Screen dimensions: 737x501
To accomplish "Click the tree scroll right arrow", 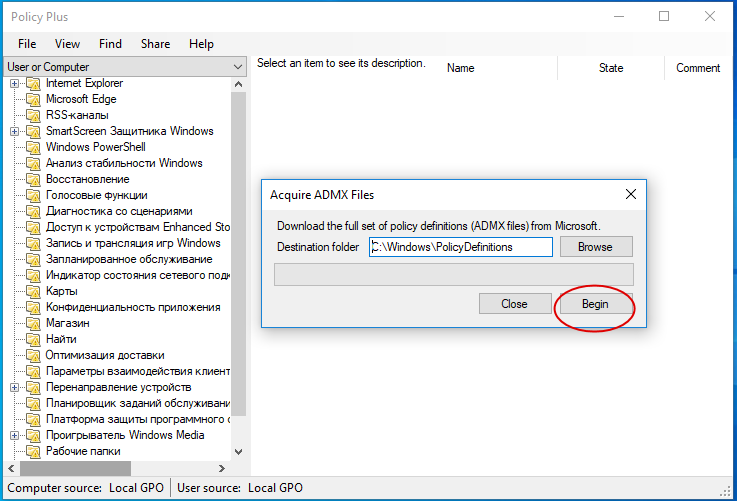I will (x=222, y=469).
